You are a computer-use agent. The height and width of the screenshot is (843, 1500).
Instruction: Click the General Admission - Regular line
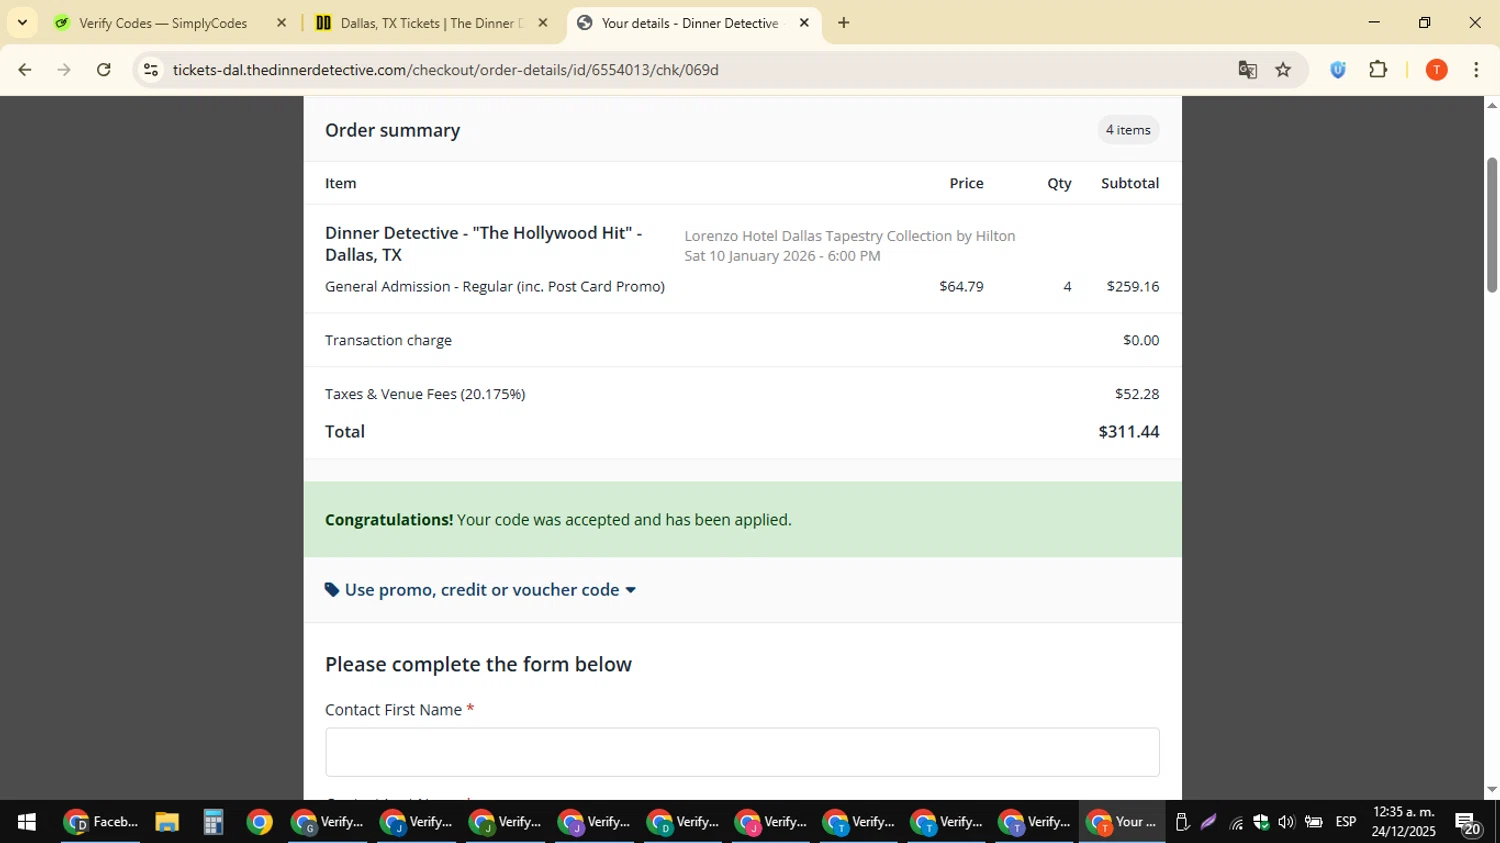coord(495,287)
